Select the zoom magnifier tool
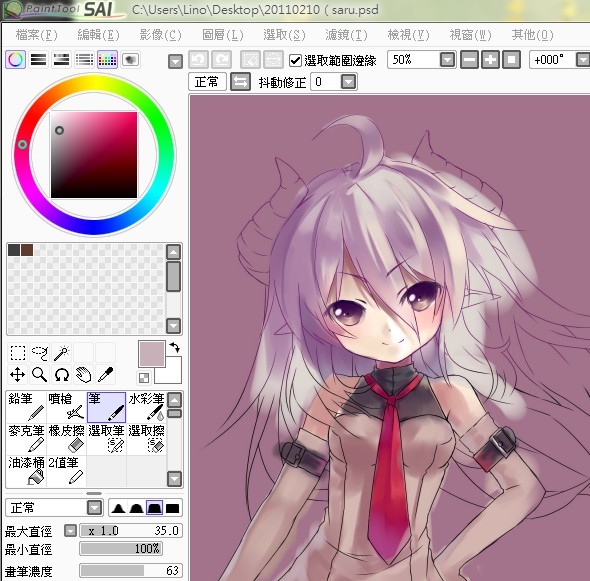590x581 pixels. click(x=40, y=375)
